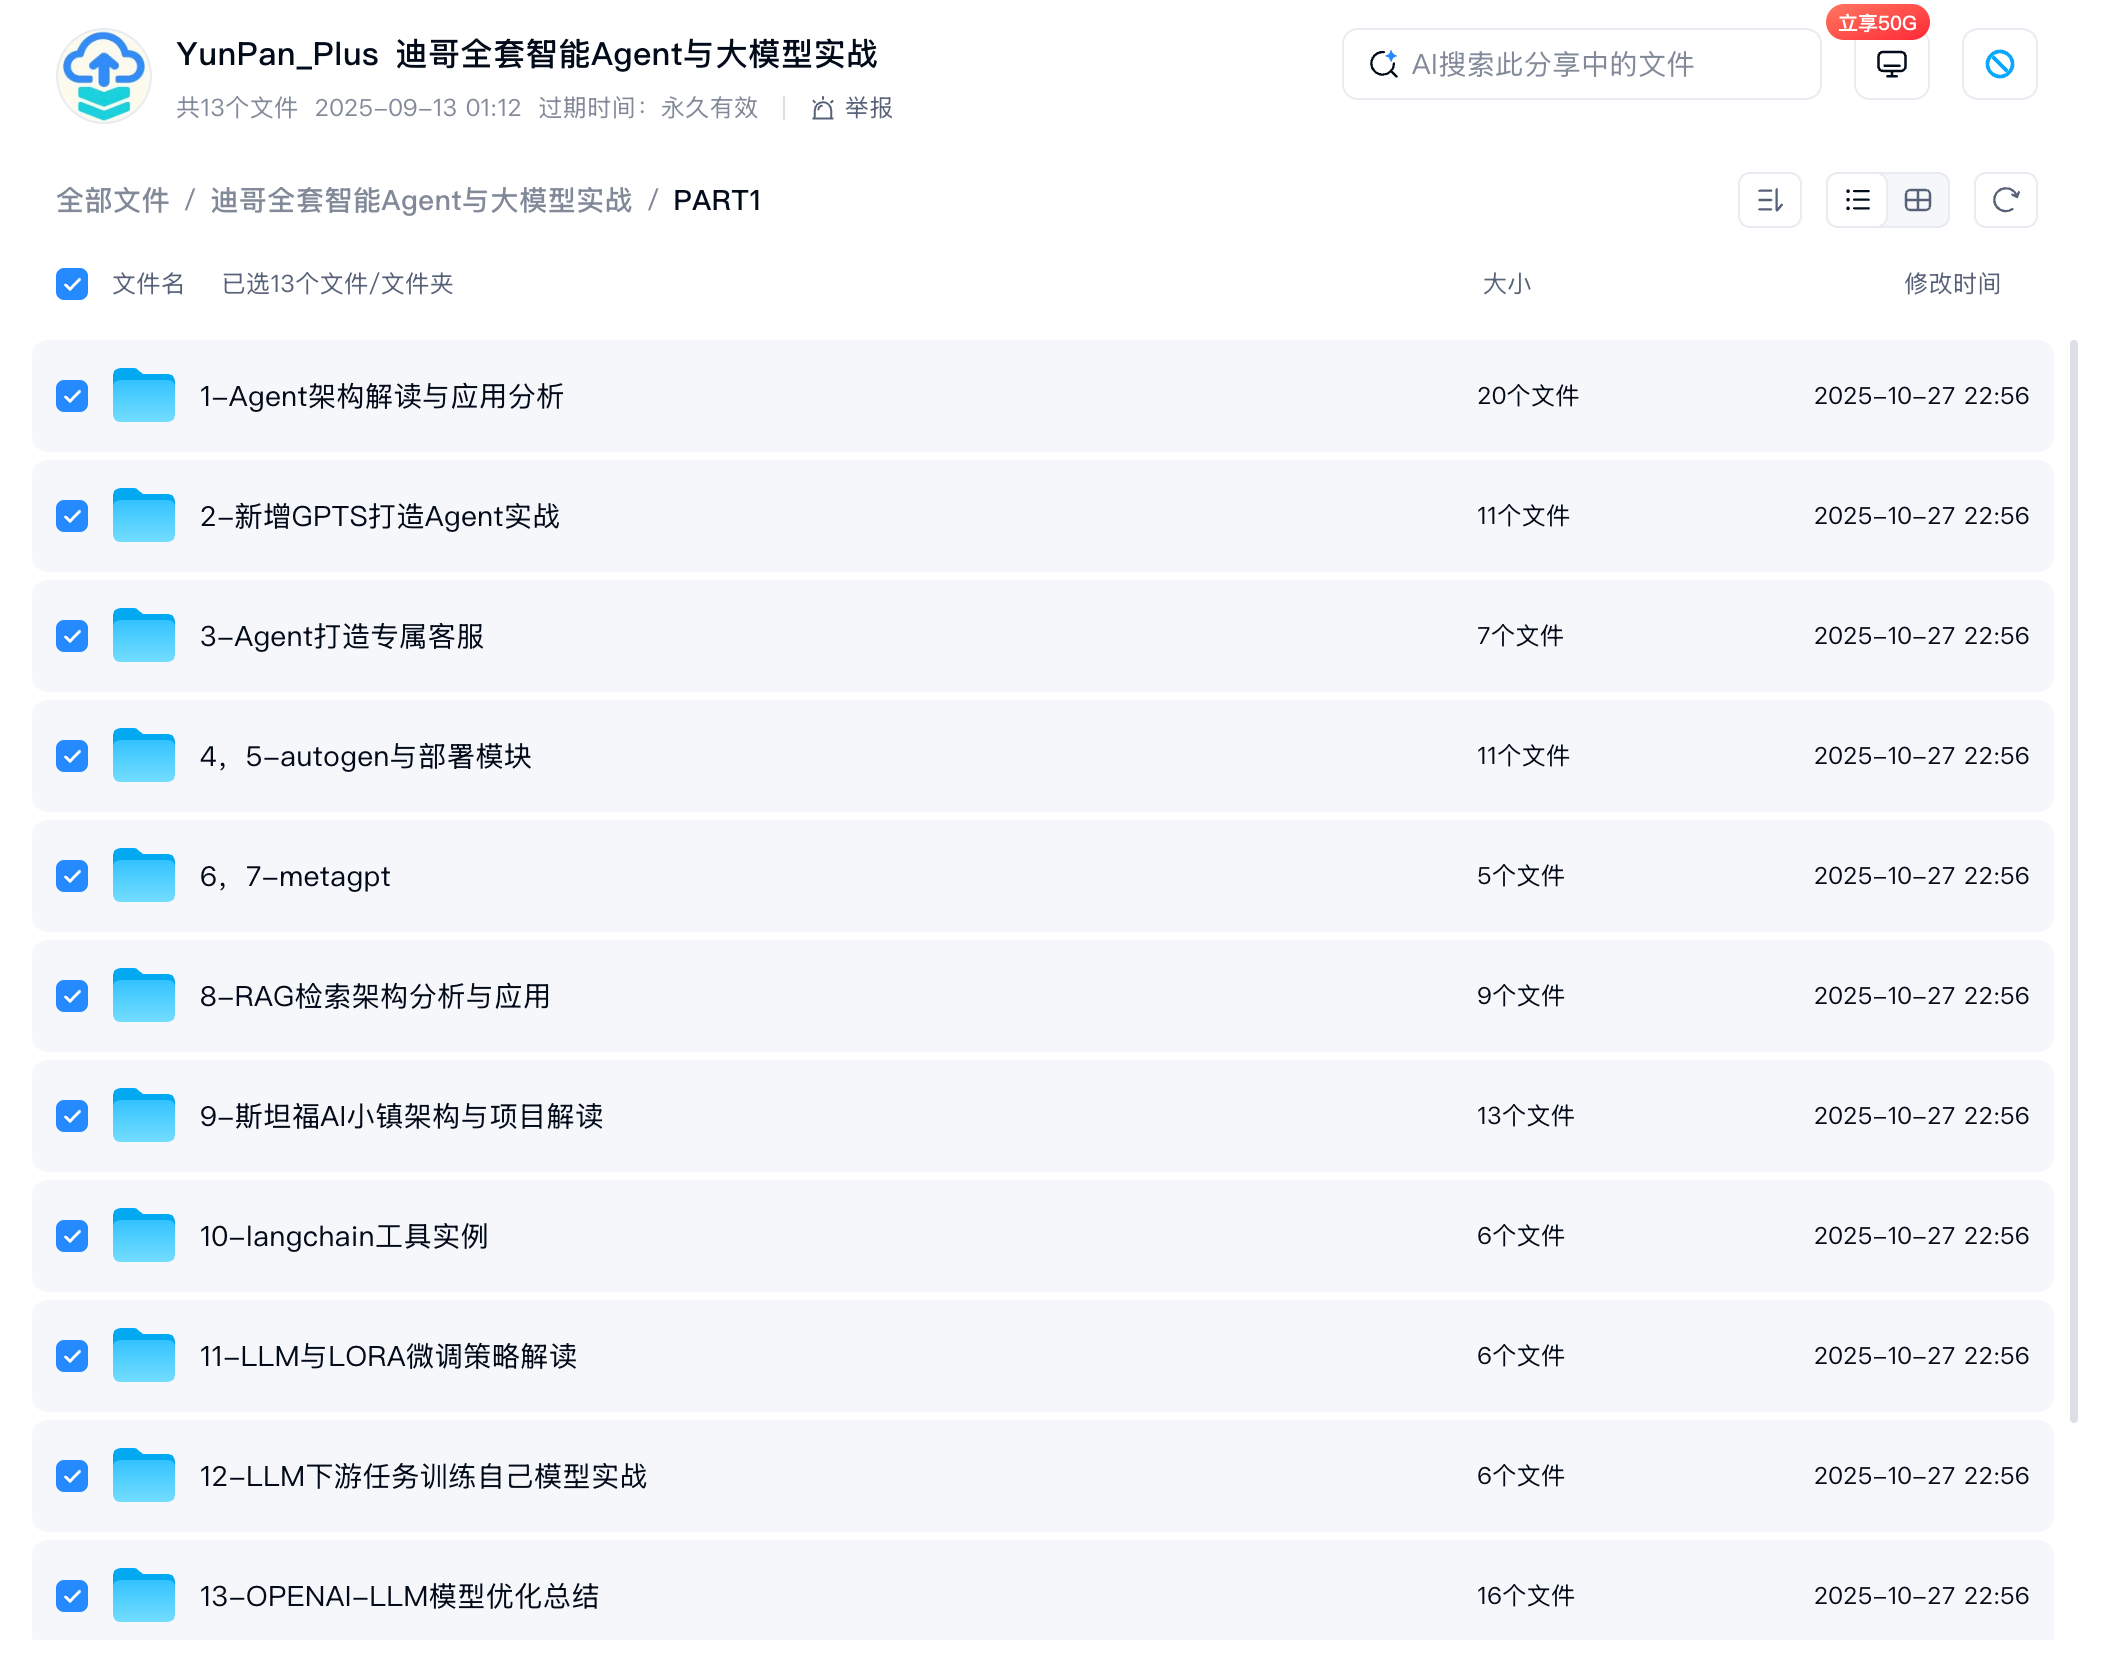
Task: Open the sort order icon
Action: pyautogui.click(x=1769, y=200)
